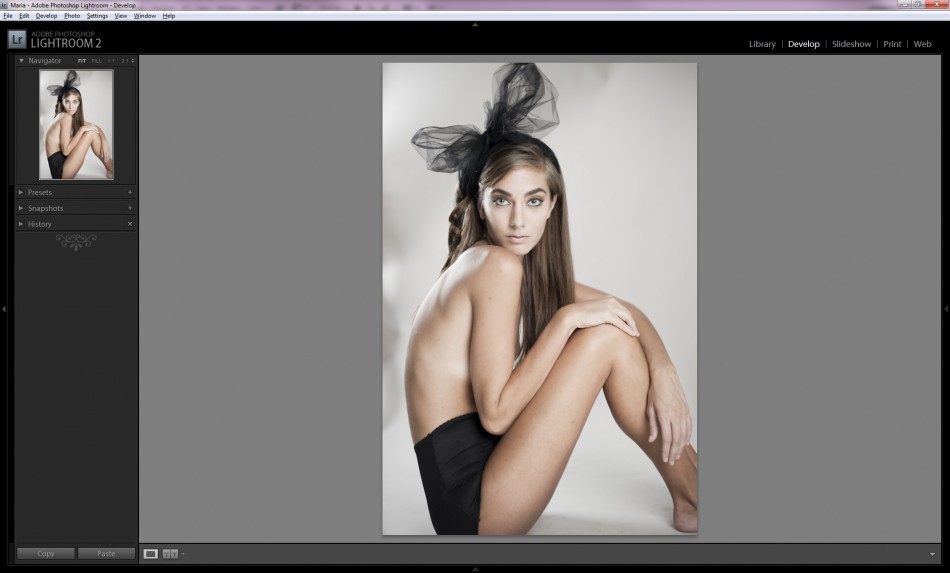Click the Navigator preview thumbnail
Viewport: 950px width, 573px height.
(76, 124)
